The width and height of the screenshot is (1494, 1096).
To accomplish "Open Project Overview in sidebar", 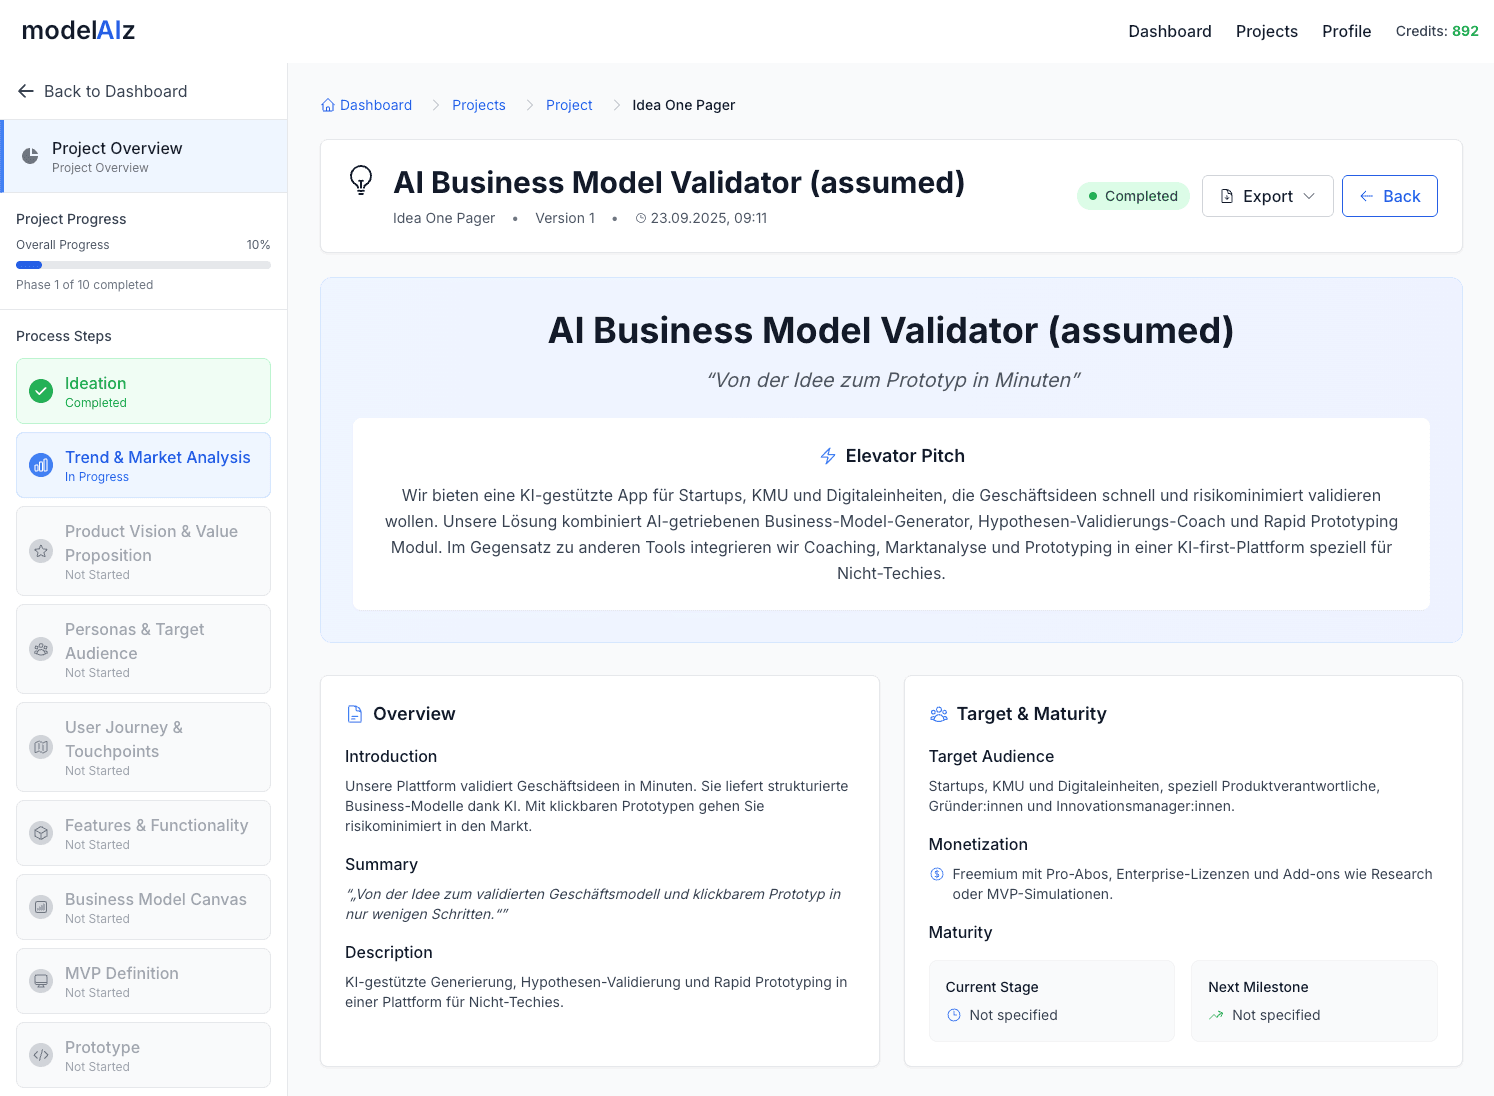I will coord(143,156).
